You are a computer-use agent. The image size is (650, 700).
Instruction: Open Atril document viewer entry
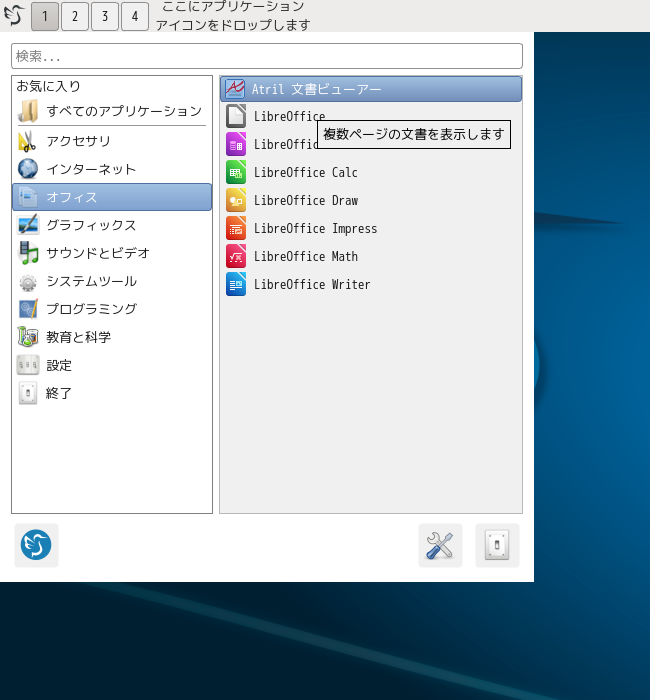tap(371, 89)
